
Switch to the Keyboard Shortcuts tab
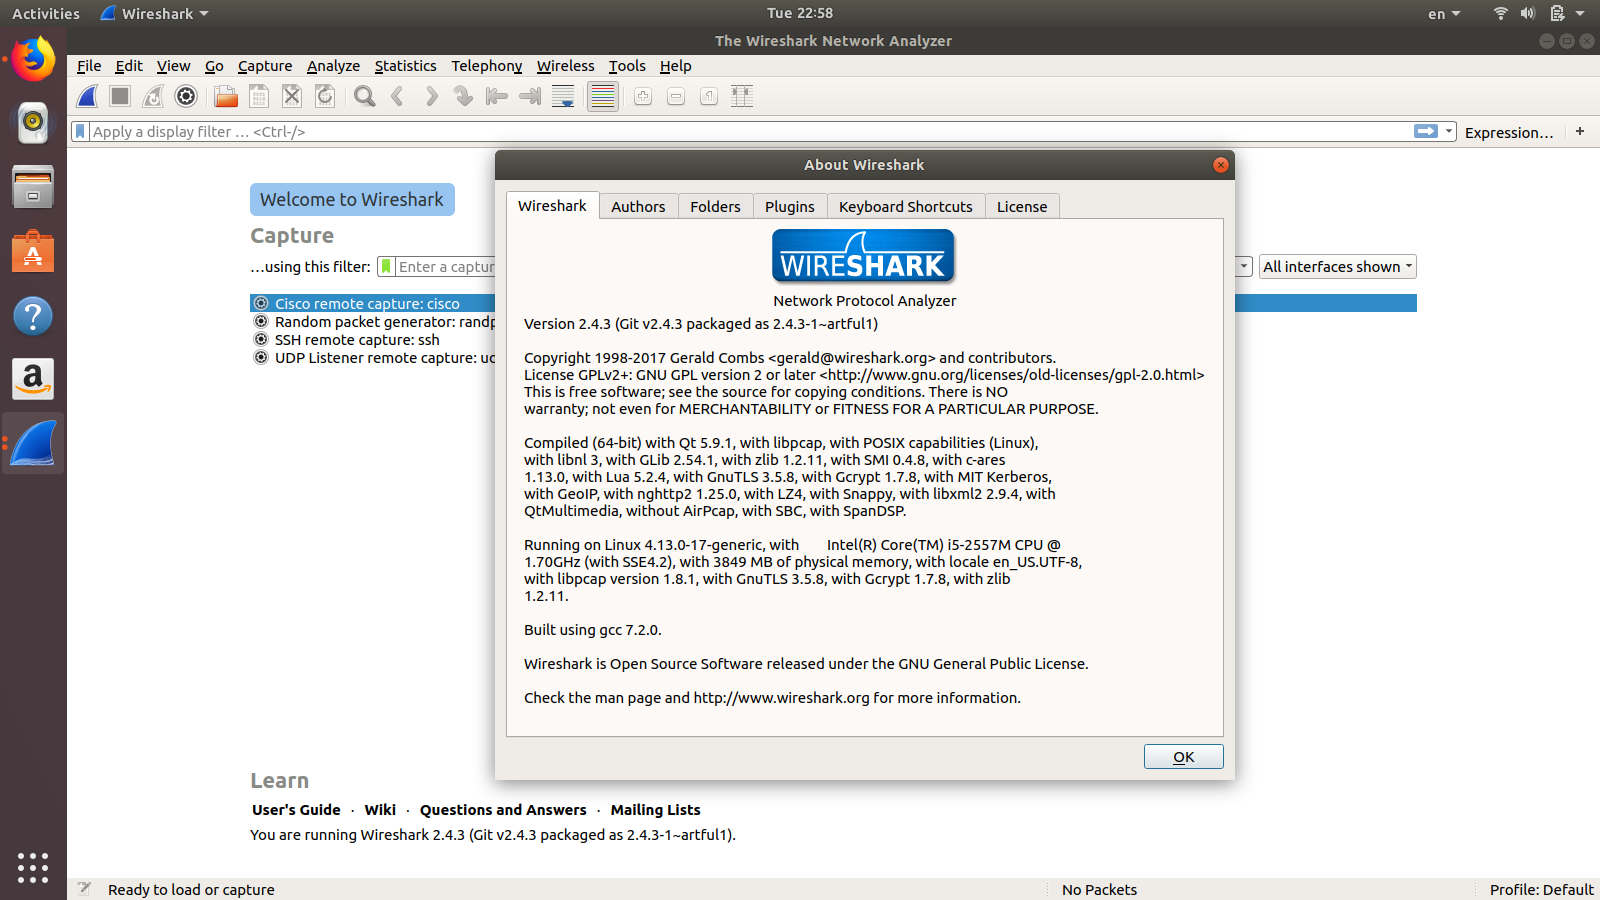point(906,206)
